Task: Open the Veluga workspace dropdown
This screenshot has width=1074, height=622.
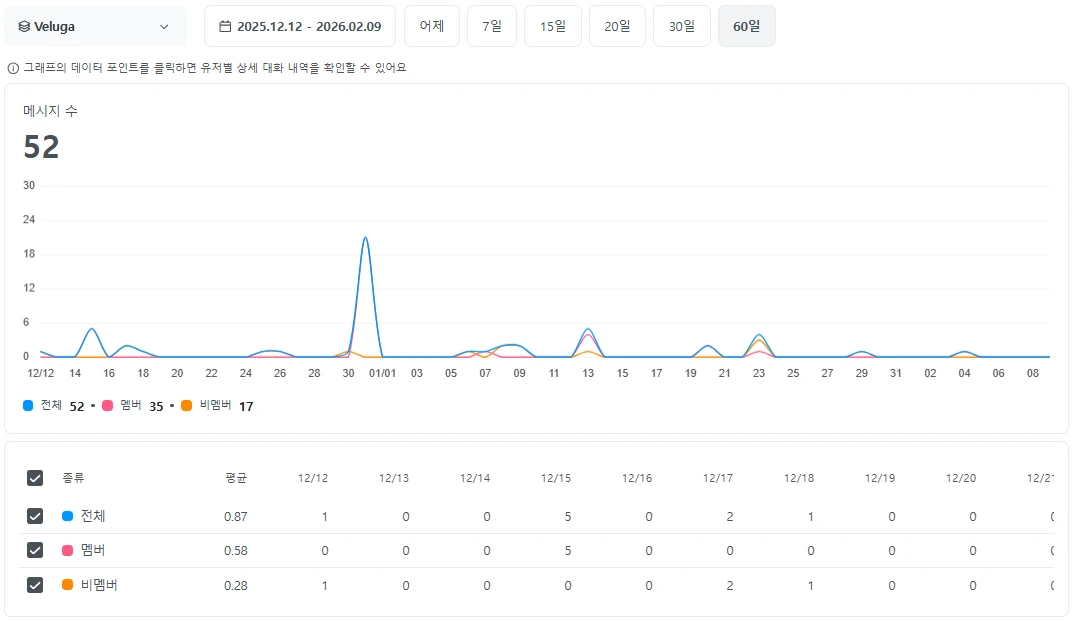Action: (x=94, y=27)
